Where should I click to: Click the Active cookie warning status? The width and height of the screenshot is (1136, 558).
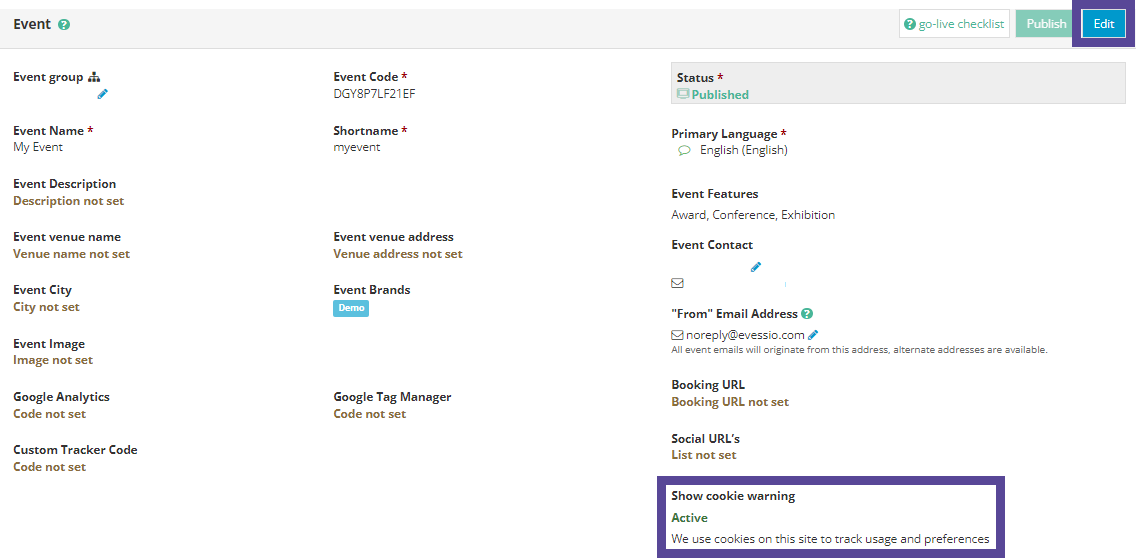tap(690, 518)
